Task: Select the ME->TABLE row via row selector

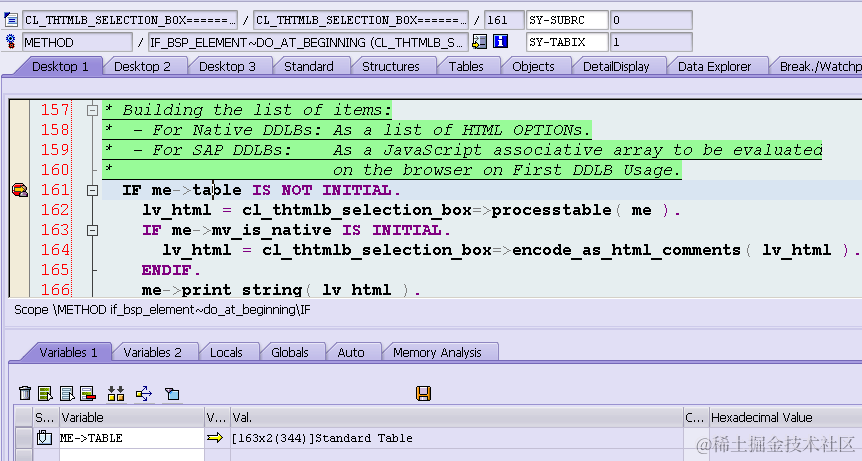Action: [x=24, y=438]
